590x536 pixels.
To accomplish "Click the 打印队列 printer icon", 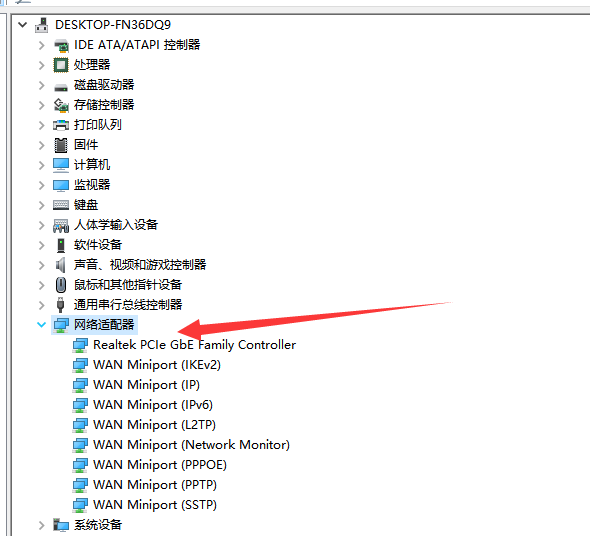I will click(x=61, y=125).
